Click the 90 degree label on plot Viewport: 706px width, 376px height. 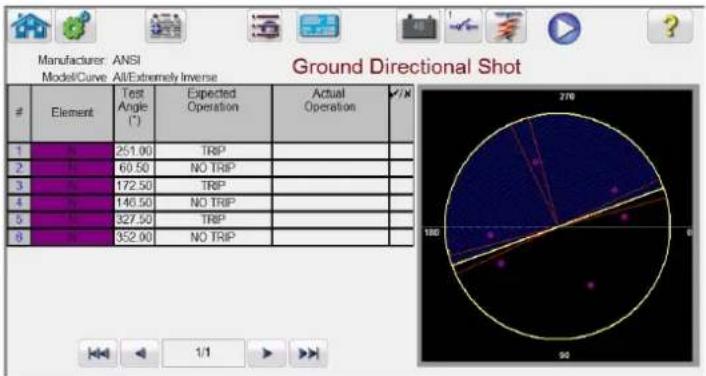pyautogui.click(x=565, y=355)
